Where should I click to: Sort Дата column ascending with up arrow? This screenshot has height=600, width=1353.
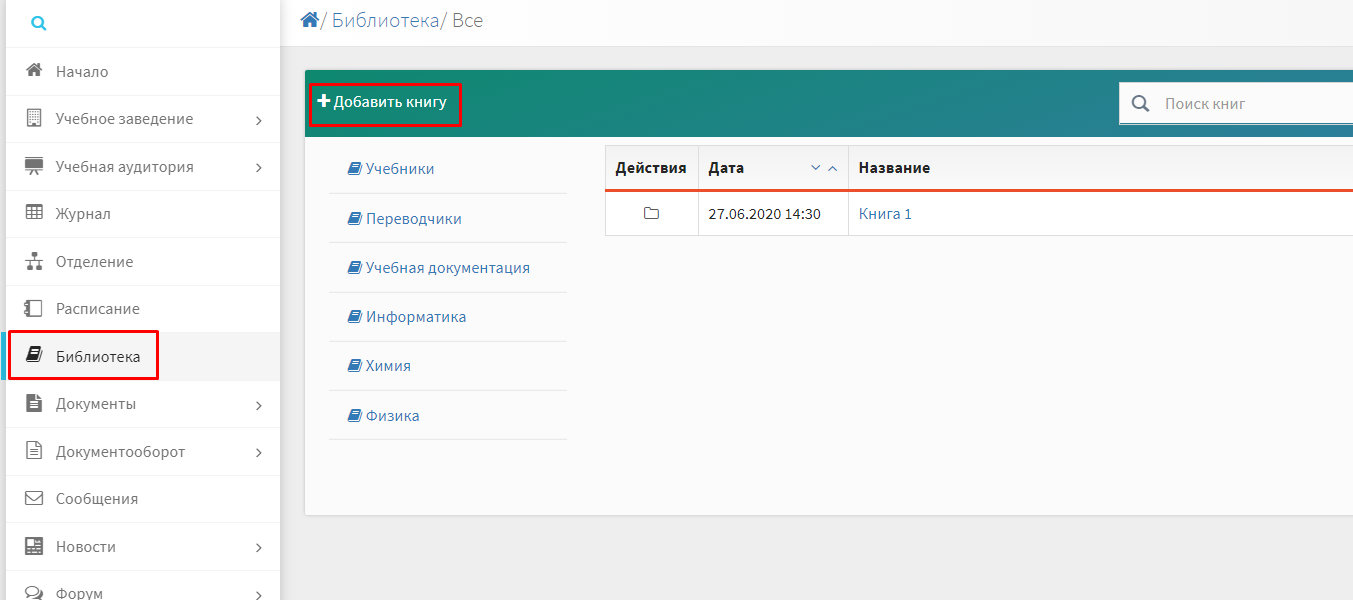pos(832,168)
